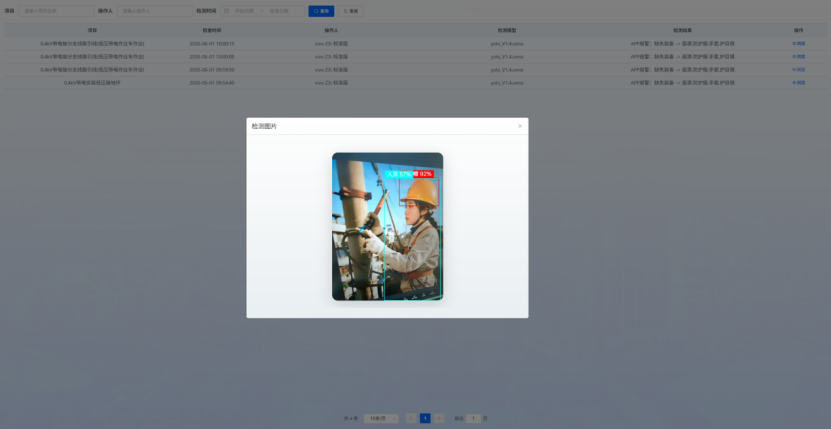Focus the 项目 name input field
831x429 pixels.
click(x=57, y=11)
